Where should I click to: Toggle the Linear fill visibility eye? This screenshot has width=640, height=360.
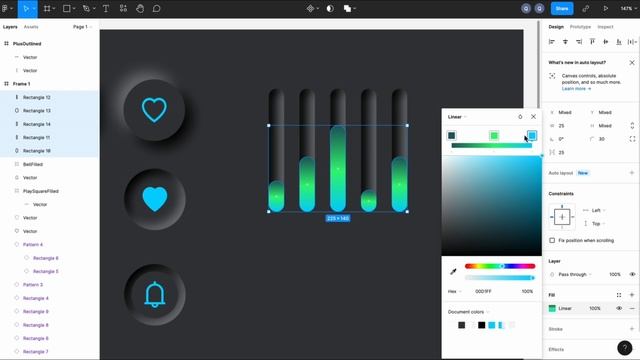point(619,308)
